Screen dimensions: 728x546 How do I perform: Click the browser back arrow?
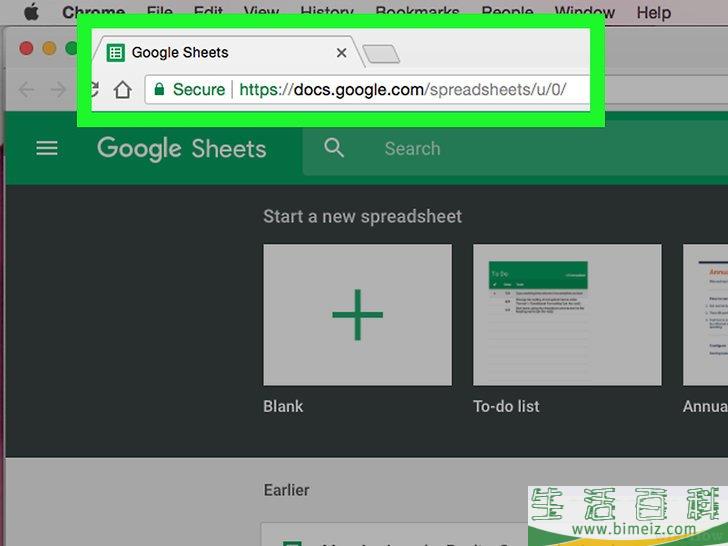27,90
